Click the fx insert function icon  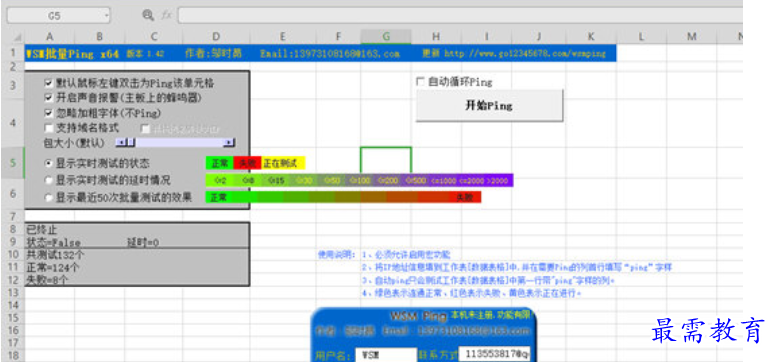coord(167,15)
